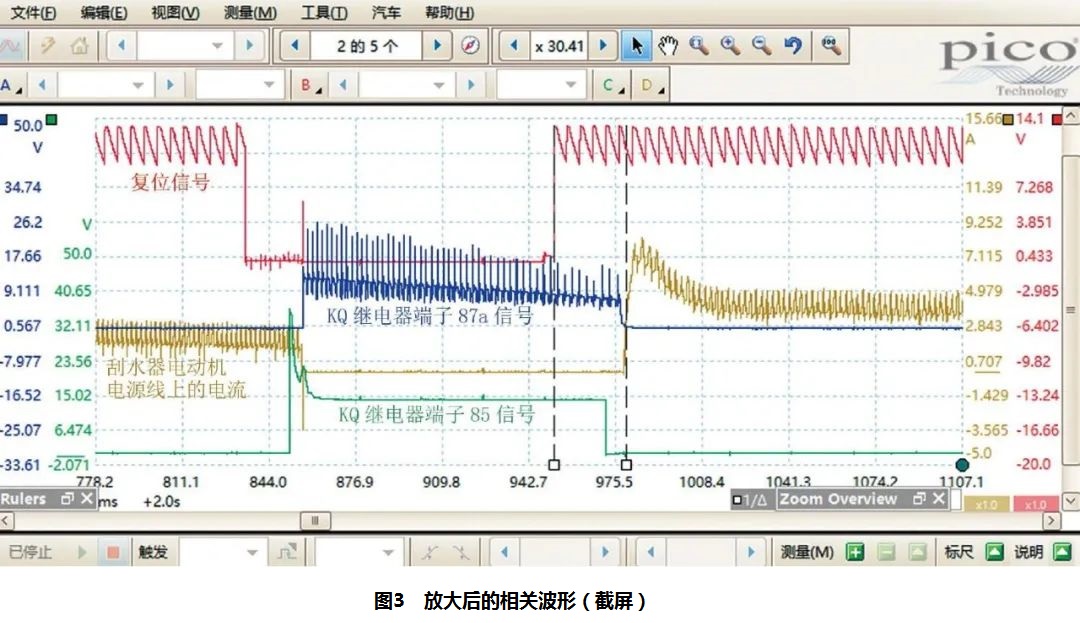Viewport: 1080px width, 623px height.
Task: Click the second time ruler handle square
Action: tap(626, 465)
